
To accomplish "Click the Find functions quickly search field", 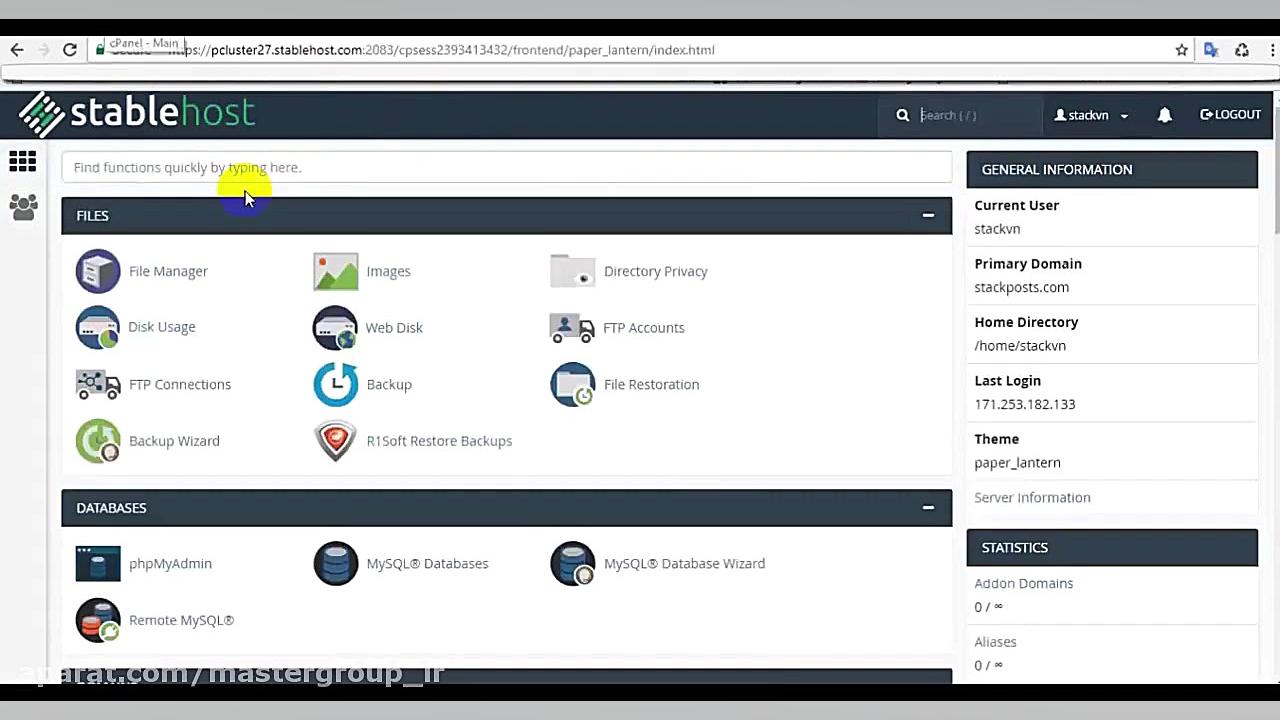I will pos(507,167).
